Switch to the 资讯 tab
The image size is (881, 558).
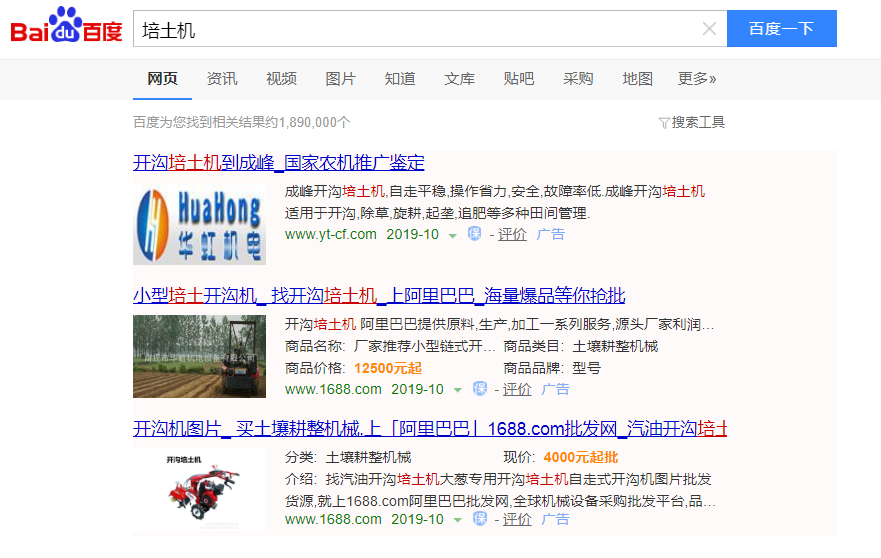[222, 79]
